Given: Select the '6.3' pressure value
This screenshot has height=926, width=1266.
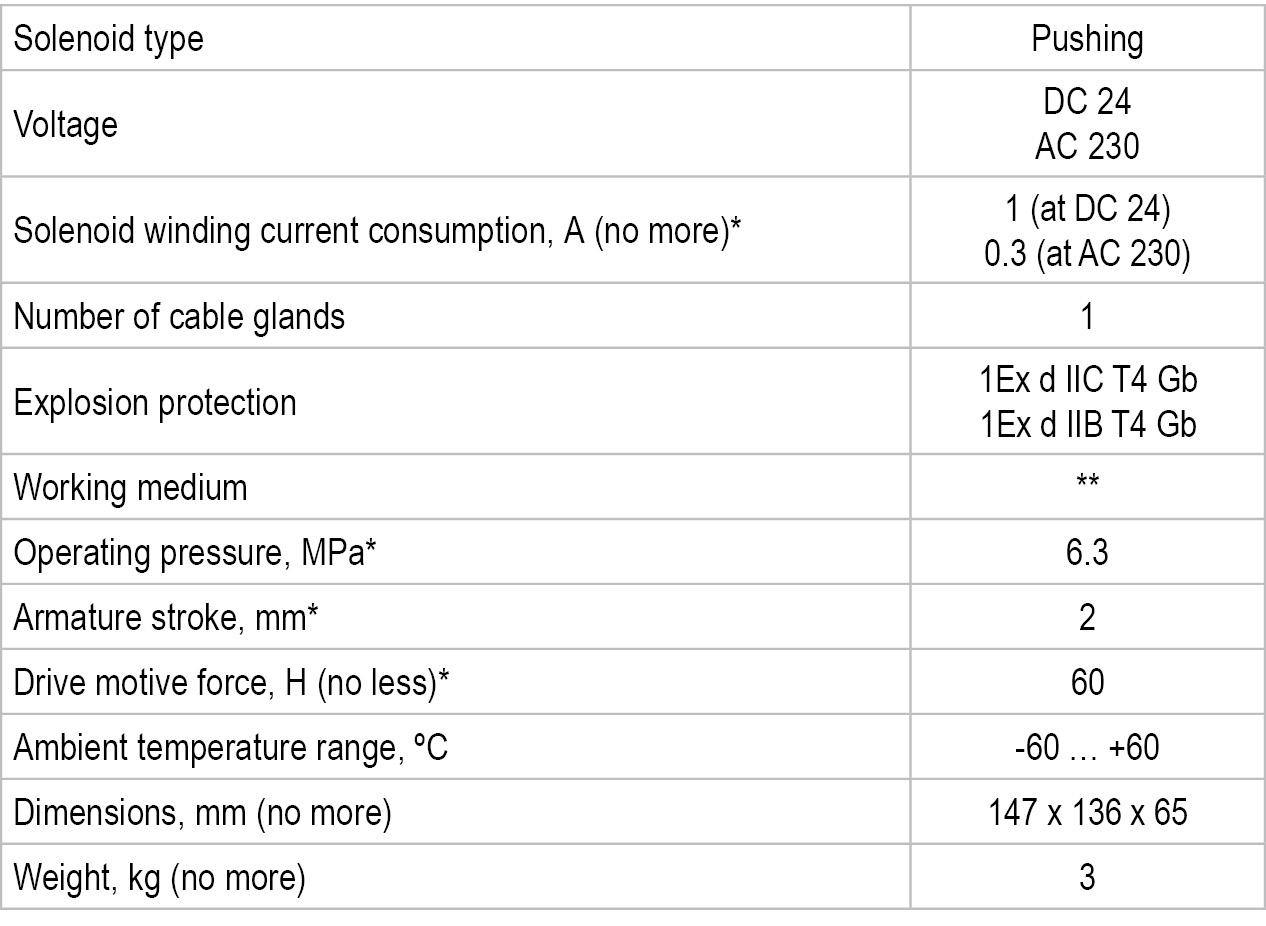Looking at the screenshot, I should point(1087,553).
